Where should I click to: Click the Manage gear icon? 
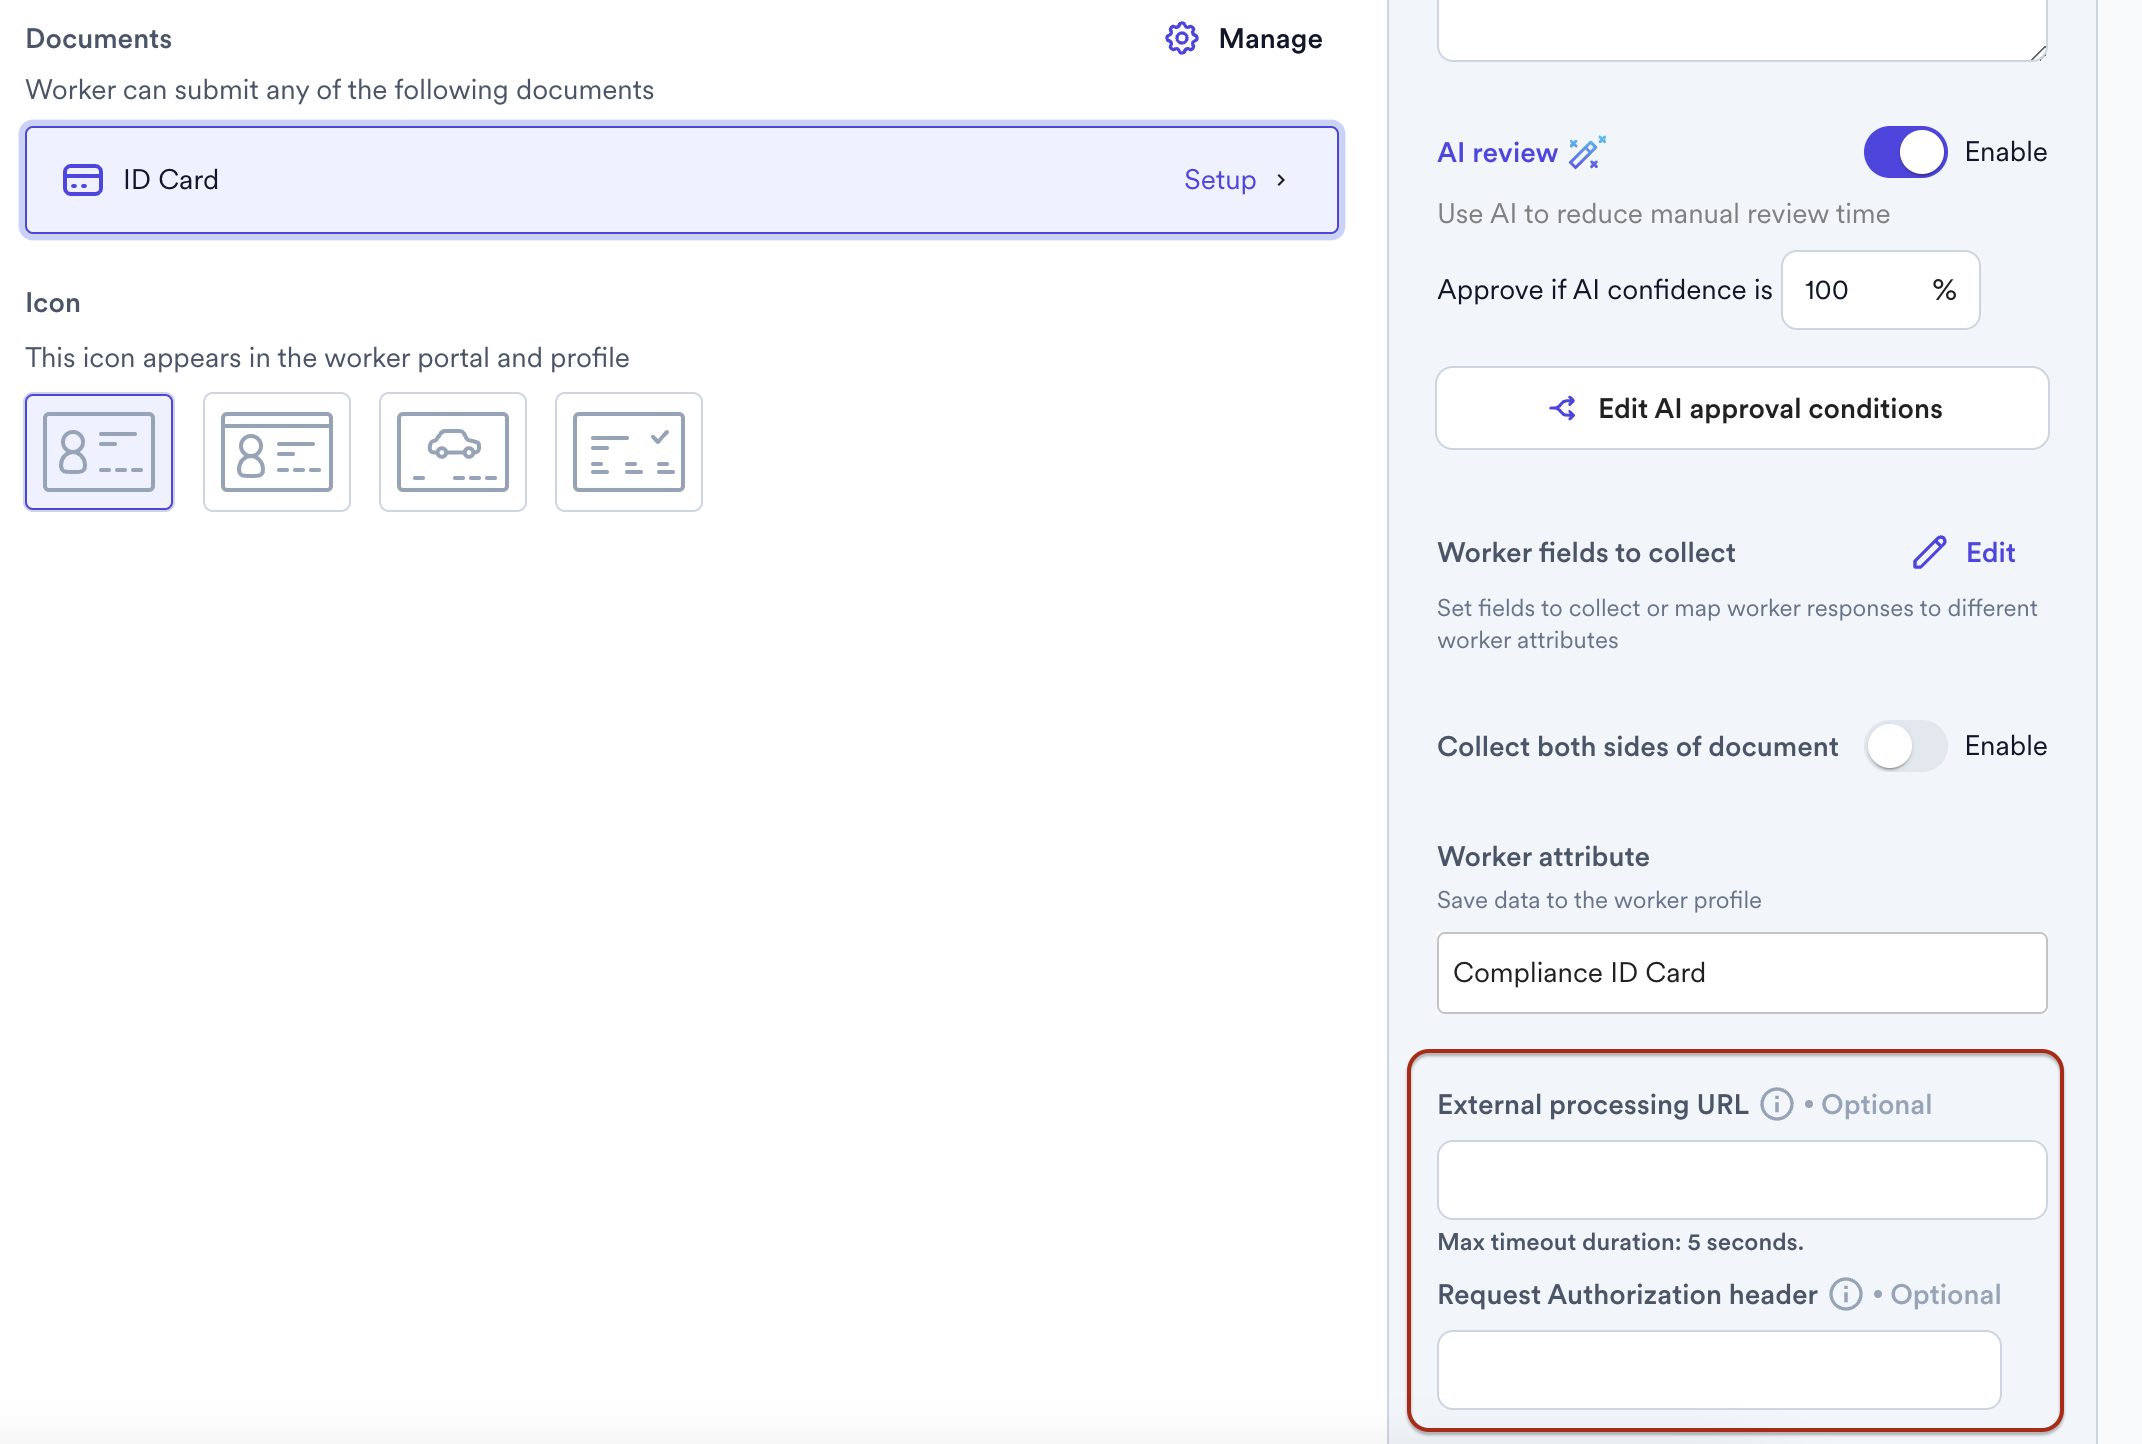[x=1182, y=39]
